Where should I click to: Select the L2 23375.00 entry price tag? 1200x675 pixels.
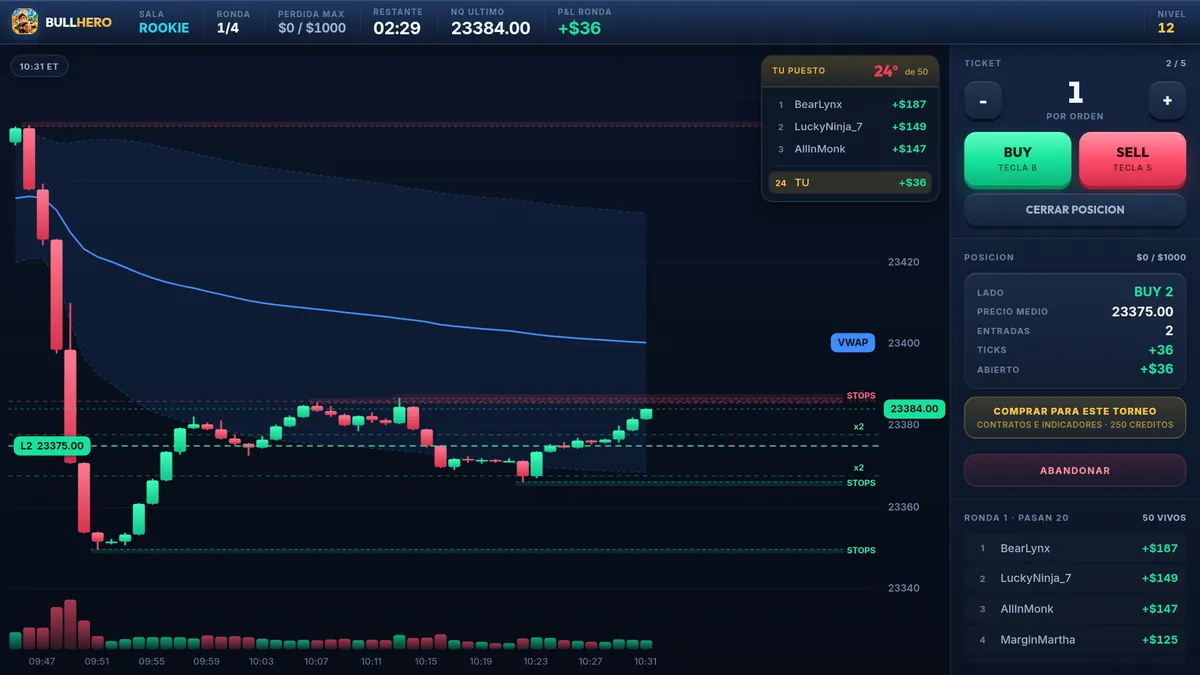coord(52,446)
